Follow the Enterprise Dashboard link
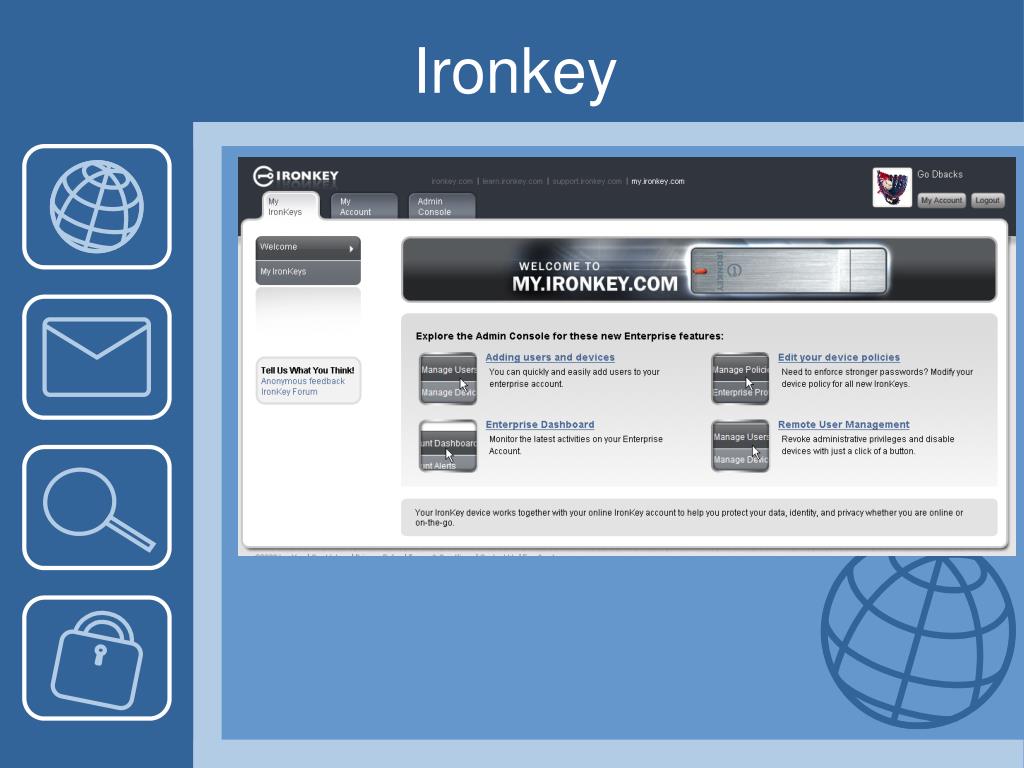The image size is (1024, 768). [539, 424]
